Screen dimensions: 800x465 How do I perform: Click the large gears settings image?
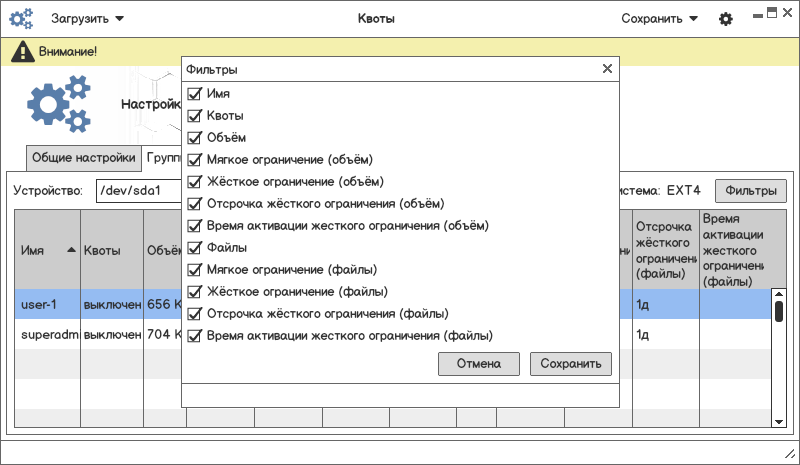[58, 104]
